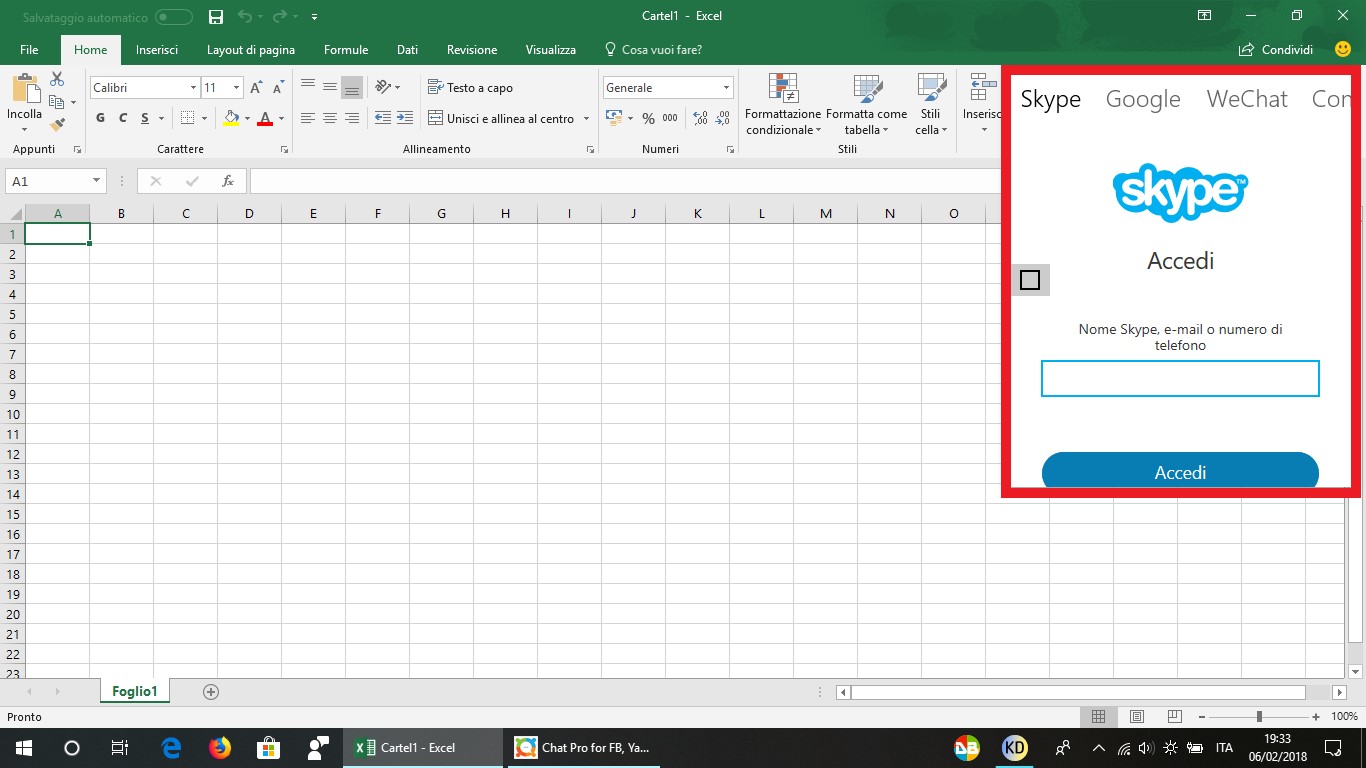Click the Copy icon in Appunti

(x=57, y=102)
